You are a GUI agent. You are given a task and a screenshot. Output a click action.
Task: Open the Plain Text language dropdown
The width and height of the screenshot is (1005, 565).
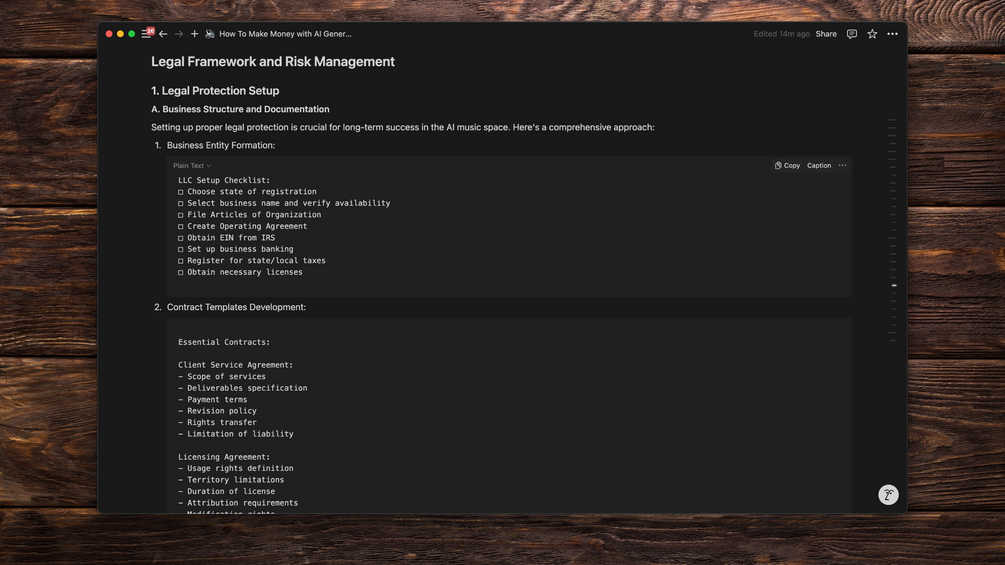(192, 166)
